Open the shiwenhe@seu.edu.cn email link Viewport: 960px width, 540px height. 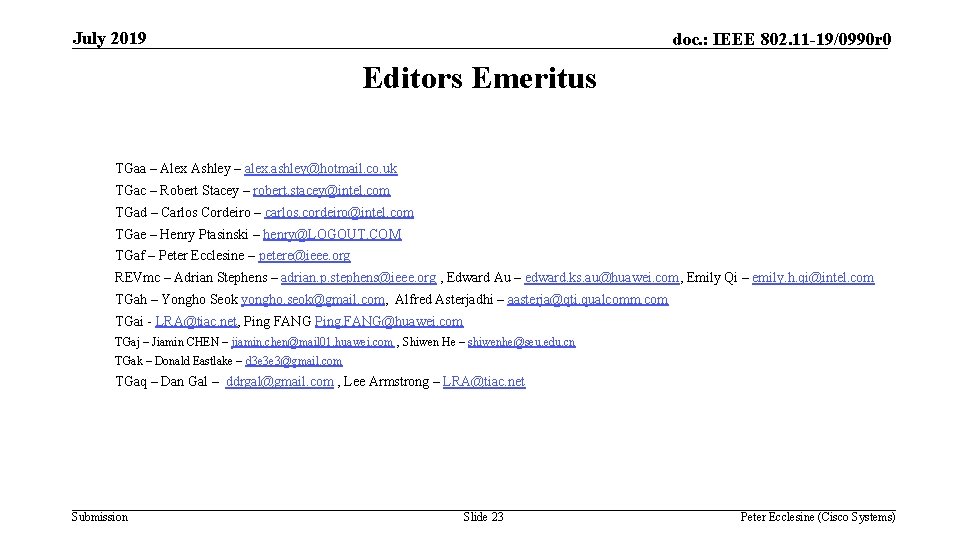[522, 342]
